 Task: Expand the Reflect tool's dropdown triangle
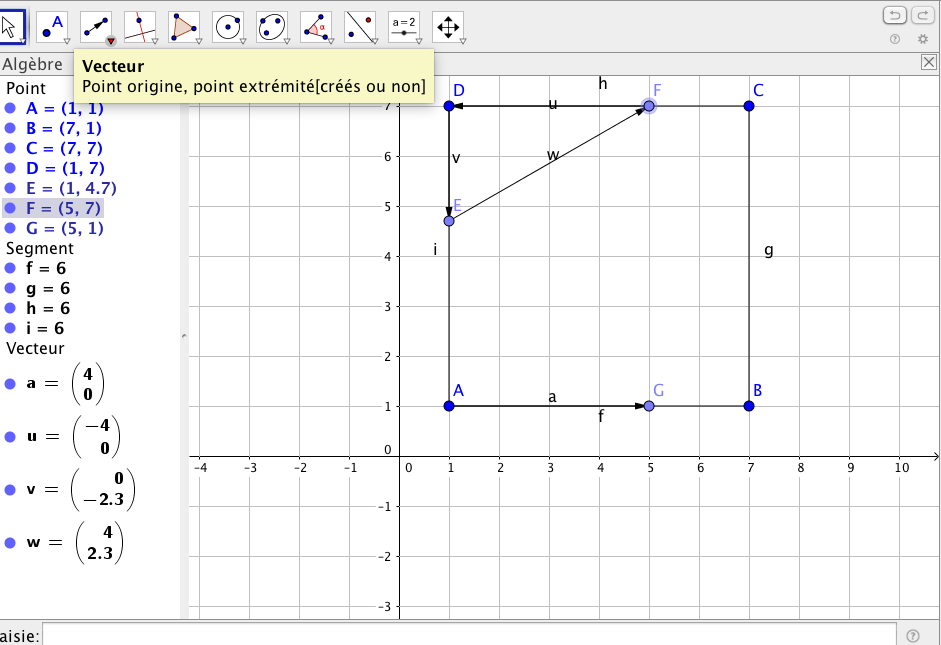click(x=374, y=41)
